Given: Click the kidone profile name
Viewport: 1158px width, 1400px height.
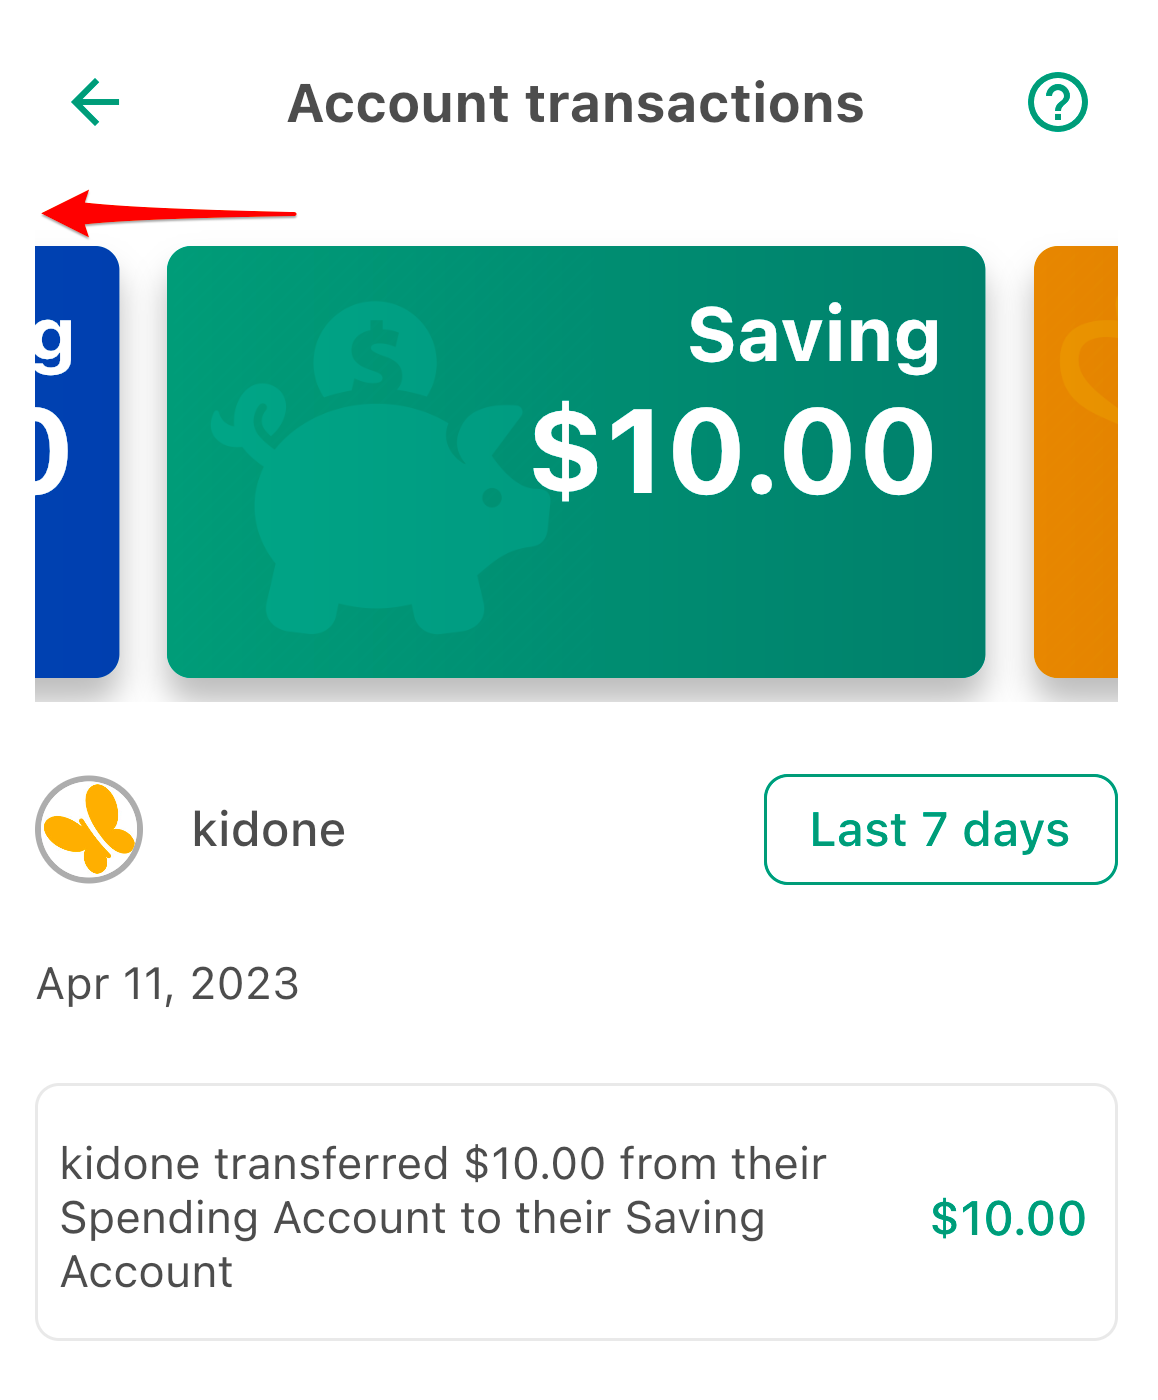Looking at the screenshot, I should 269,830.
